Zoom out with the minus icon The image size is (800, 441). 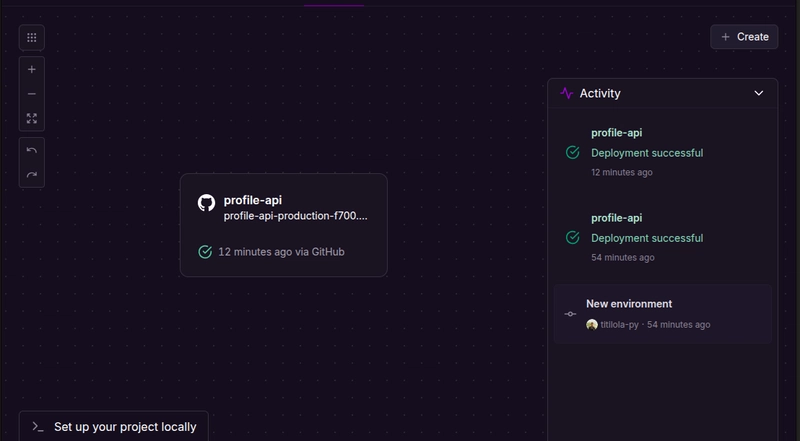pos(32,94)
